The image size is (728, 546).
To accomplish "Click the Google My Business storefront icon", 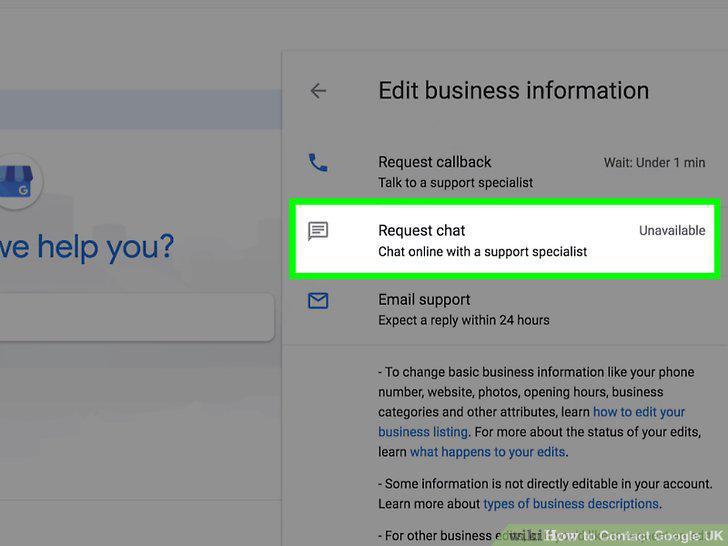I will (17, 182).
